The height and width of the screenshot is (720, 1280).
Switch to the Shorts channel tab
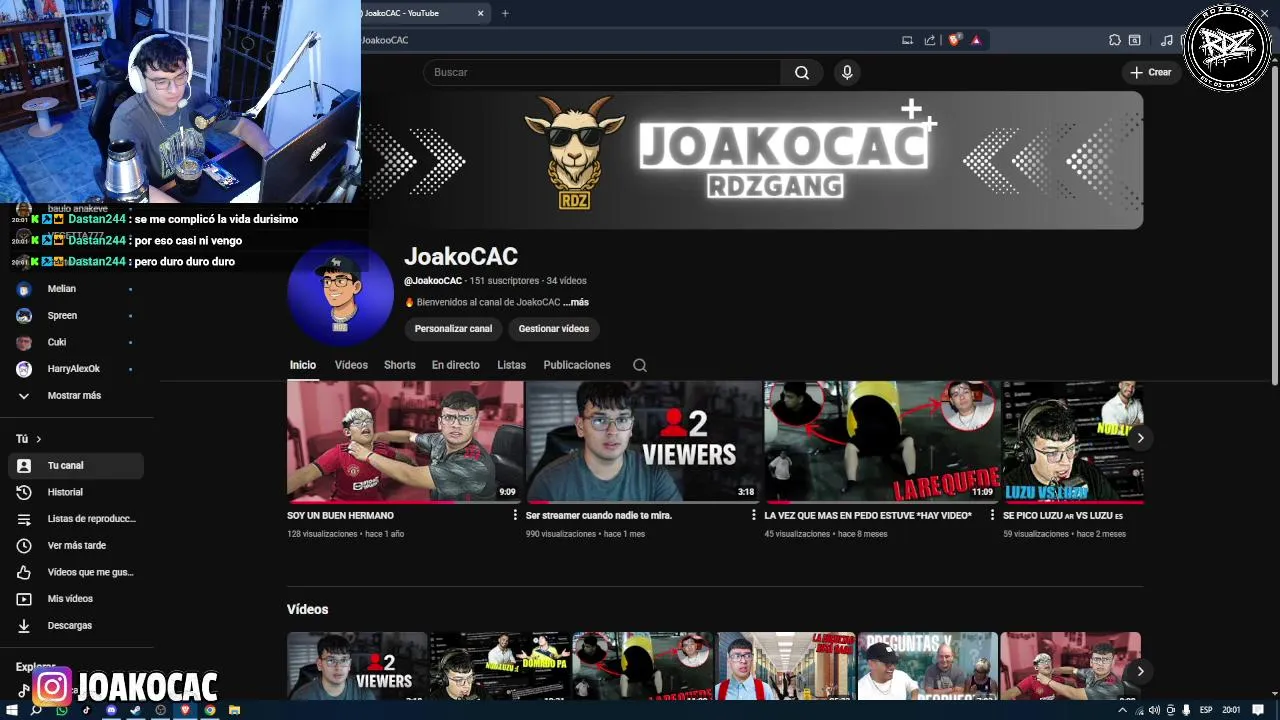tap(400, 365)
